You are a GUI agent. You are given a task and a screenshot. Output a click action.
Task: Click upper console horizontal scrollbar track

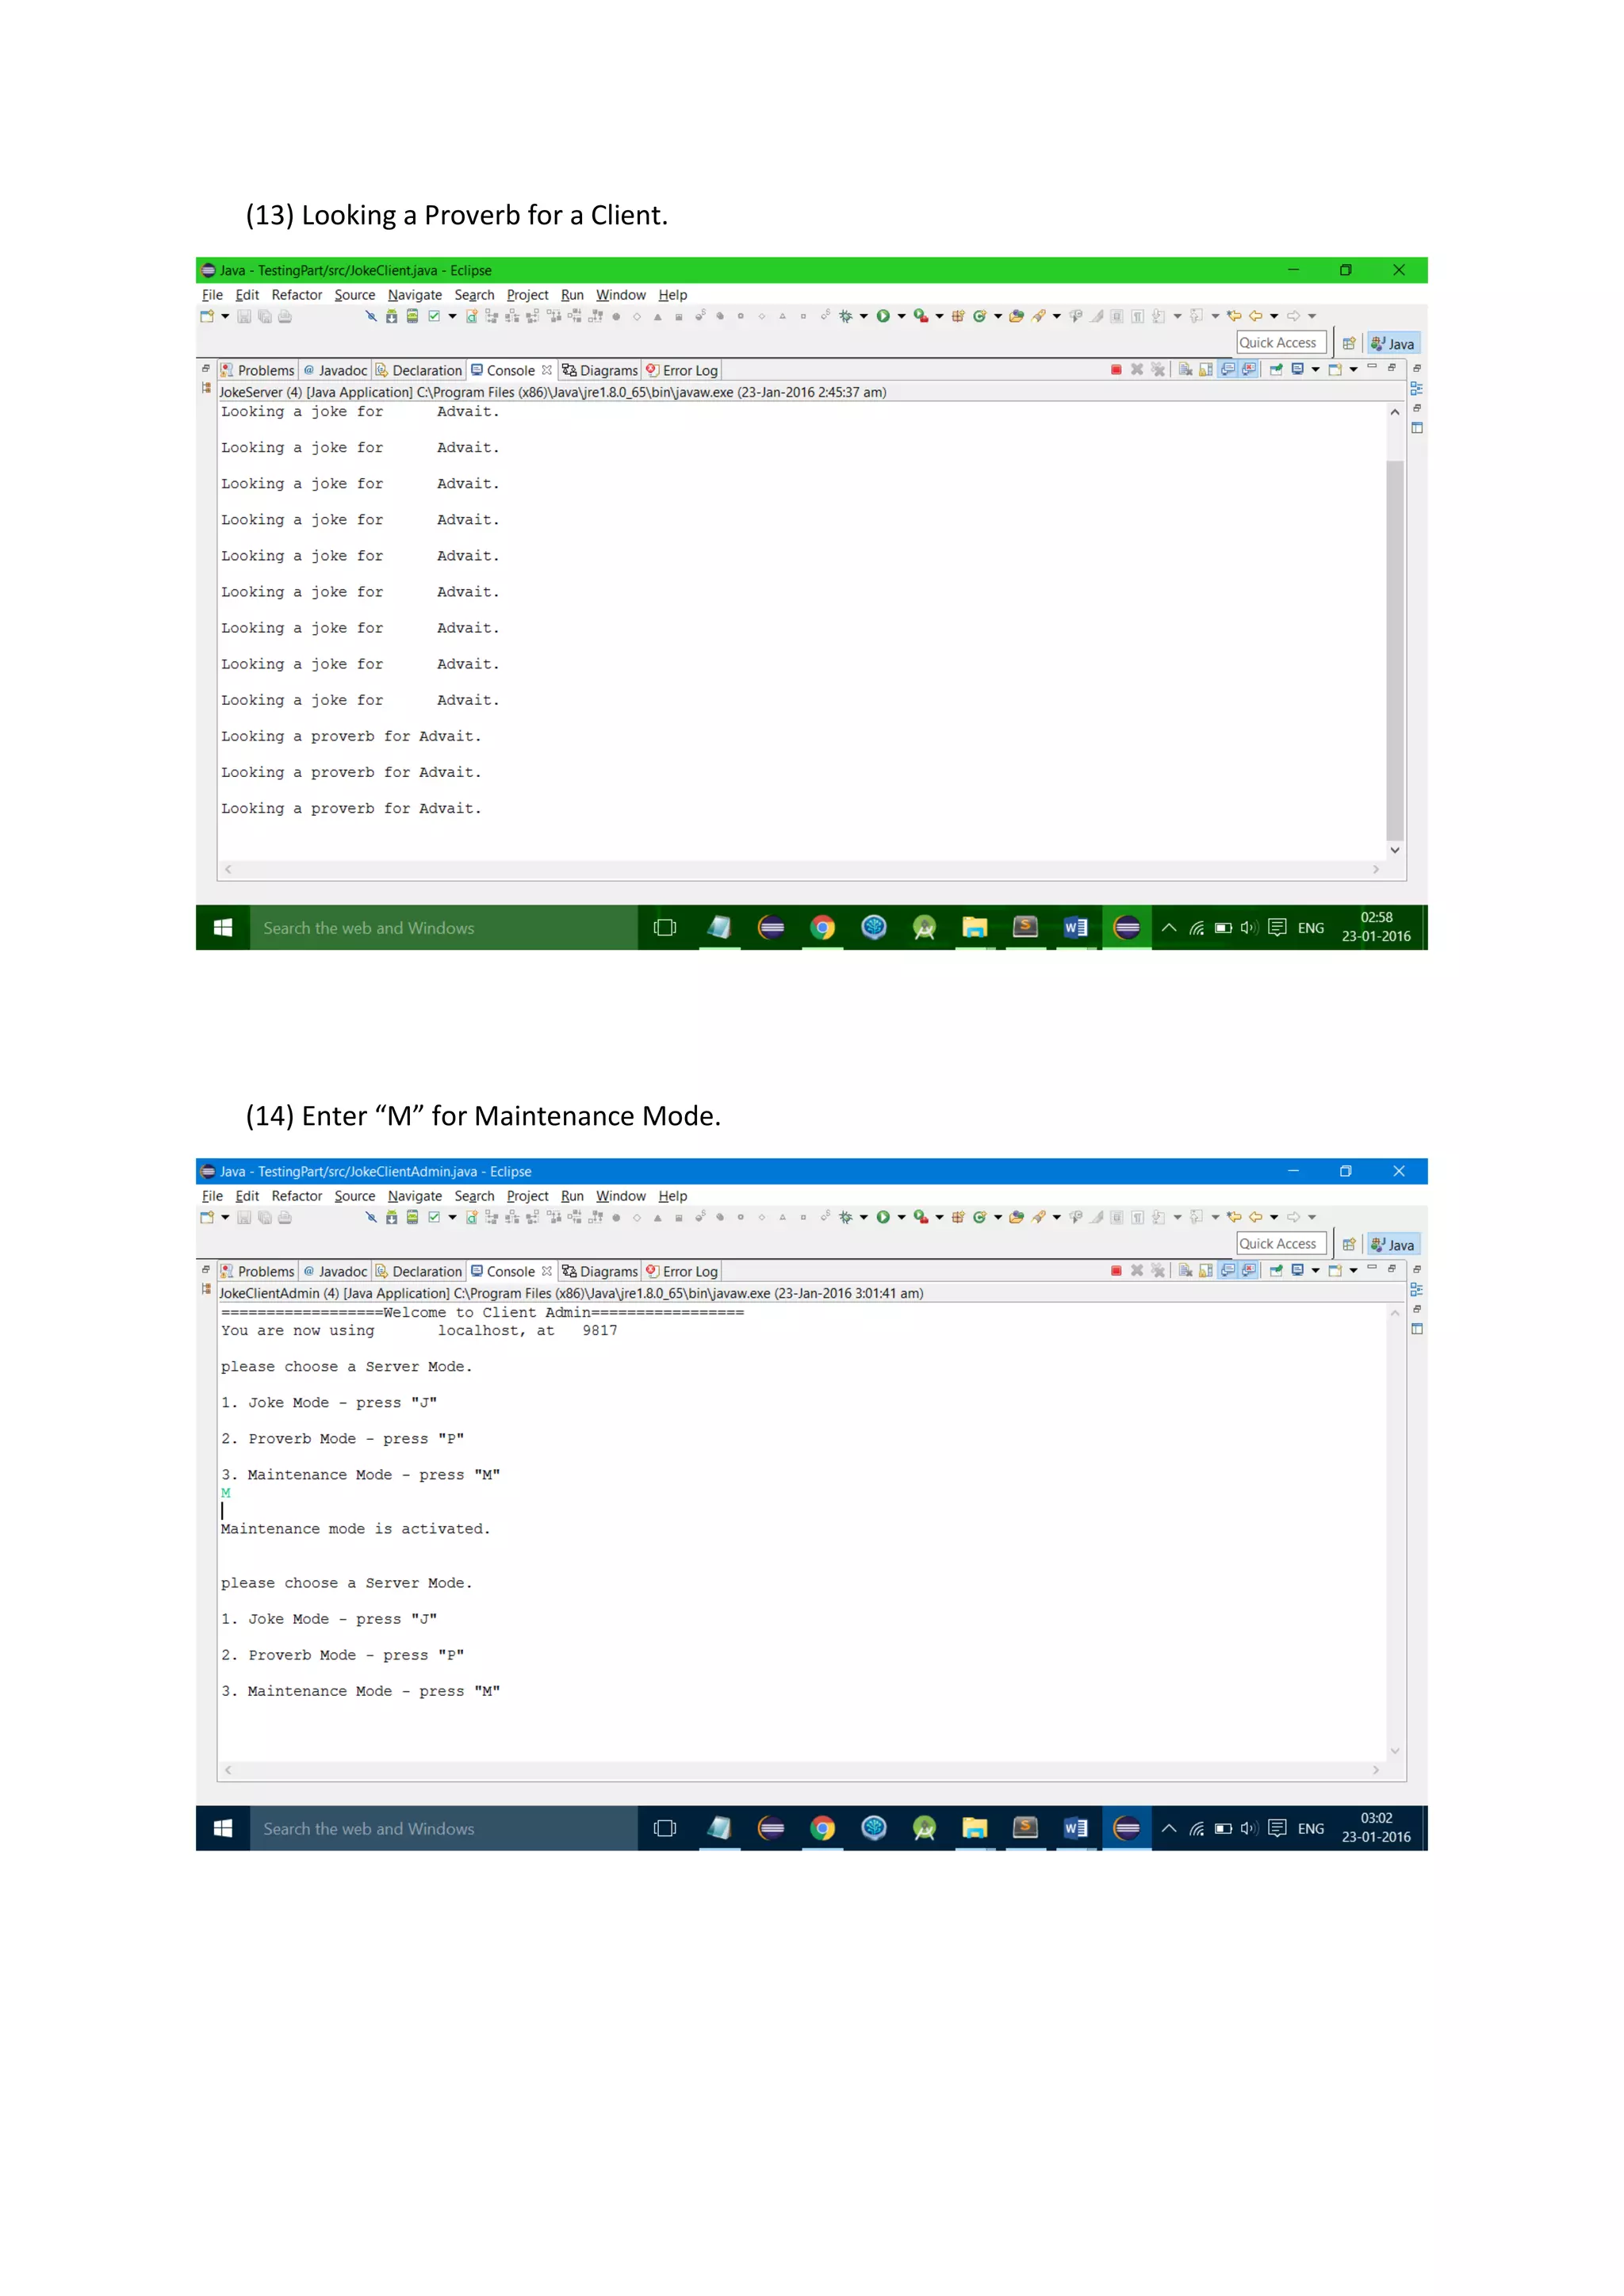(x=802, y=869)
